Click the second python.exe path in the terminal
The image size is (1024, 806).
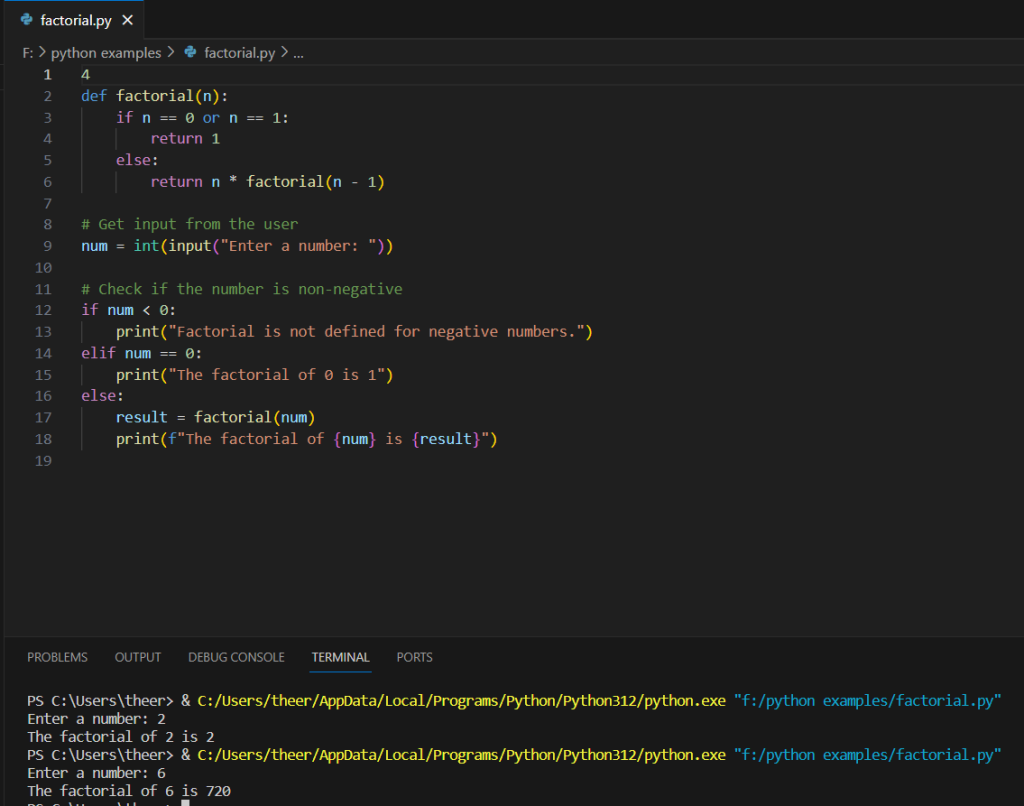(461, 754)
